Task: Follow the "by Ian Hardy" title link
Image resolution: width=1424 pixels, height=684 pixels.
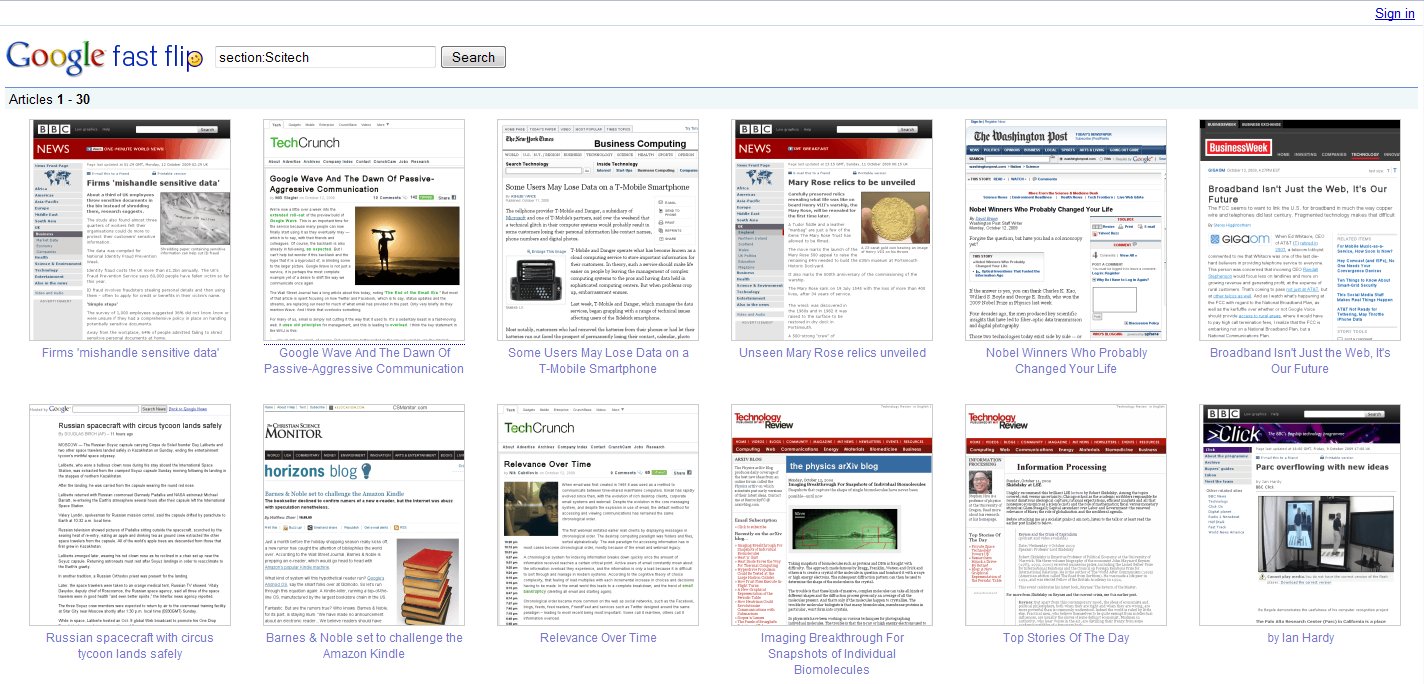Action: coord(1300,638)
